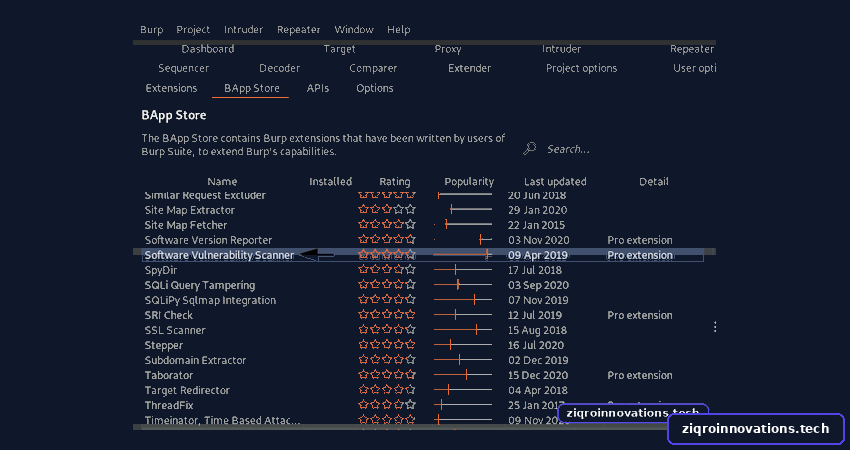Select Software Version Reporter extension
Viewport: 850px width, 450px height.
pyautogui.click(x=423, y=240)
